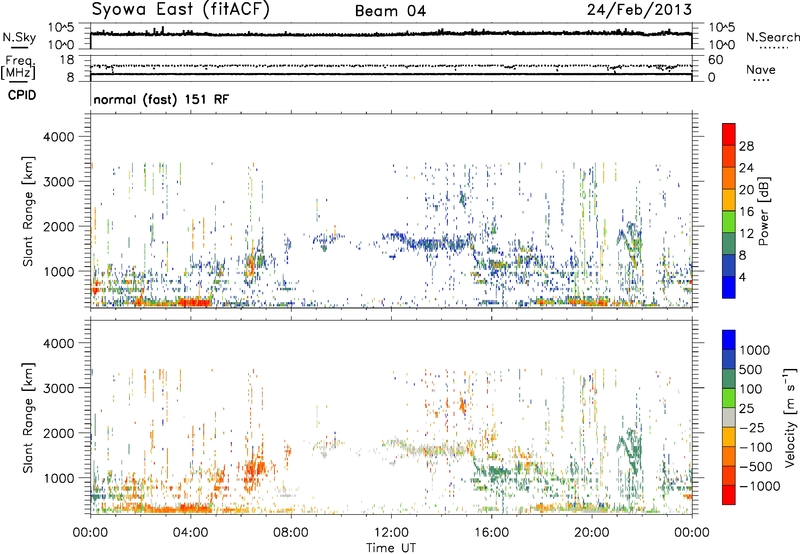Click the gray band of the Velocity color bar

tap(729, 417)
